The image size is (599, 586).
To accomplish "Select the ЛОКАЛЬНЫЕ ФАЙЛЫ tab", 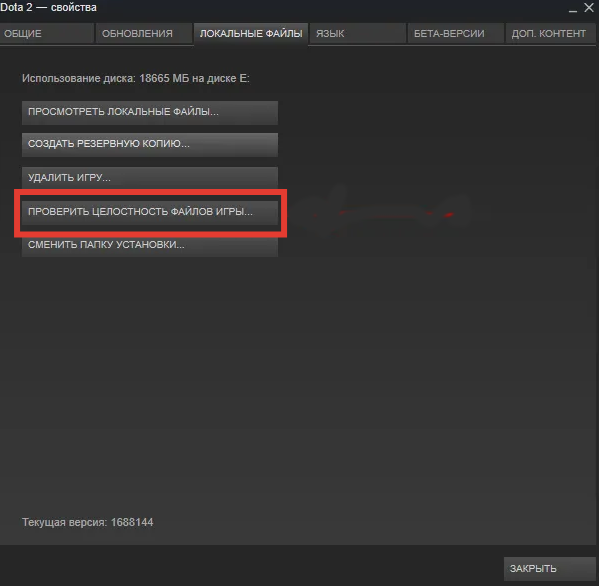I will [x=251, y=34].
